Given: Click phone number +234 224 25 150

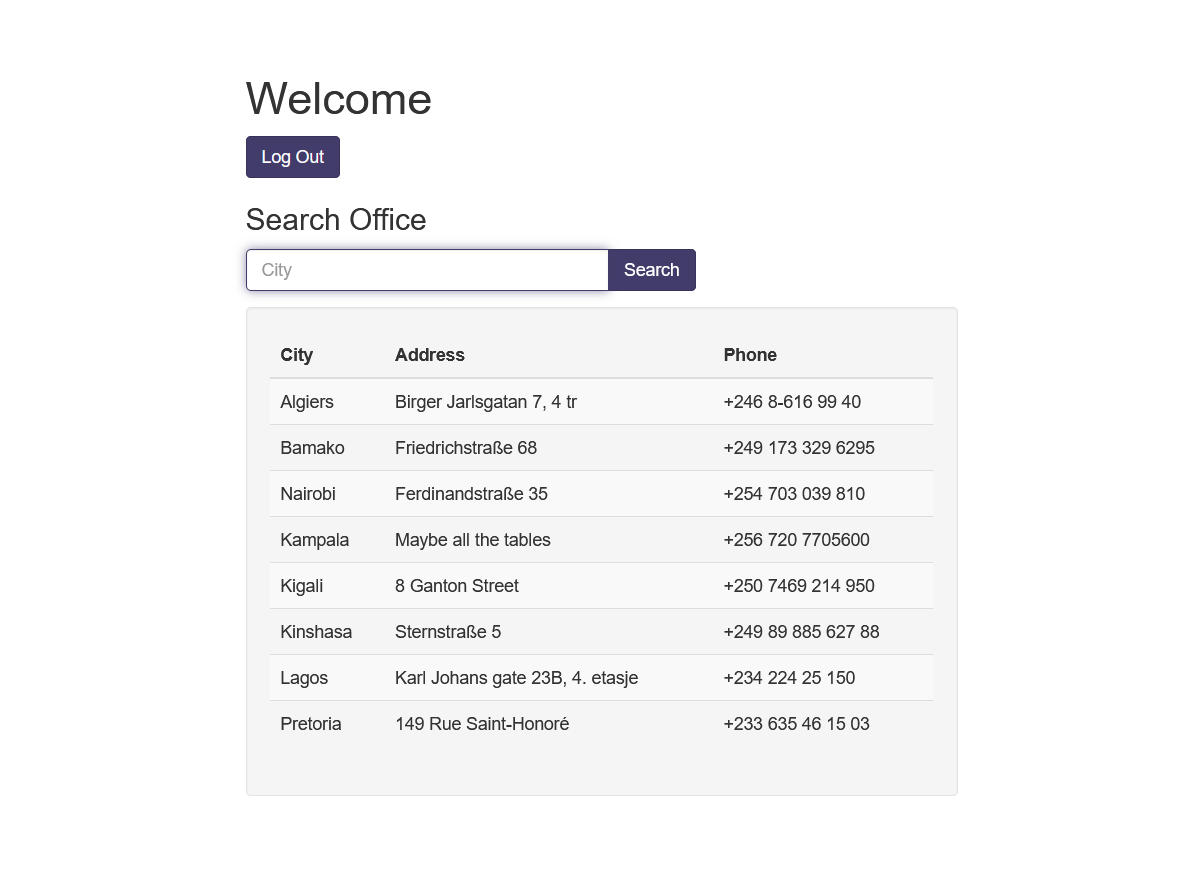Looking at the screenshot, I should pos(789,677).
